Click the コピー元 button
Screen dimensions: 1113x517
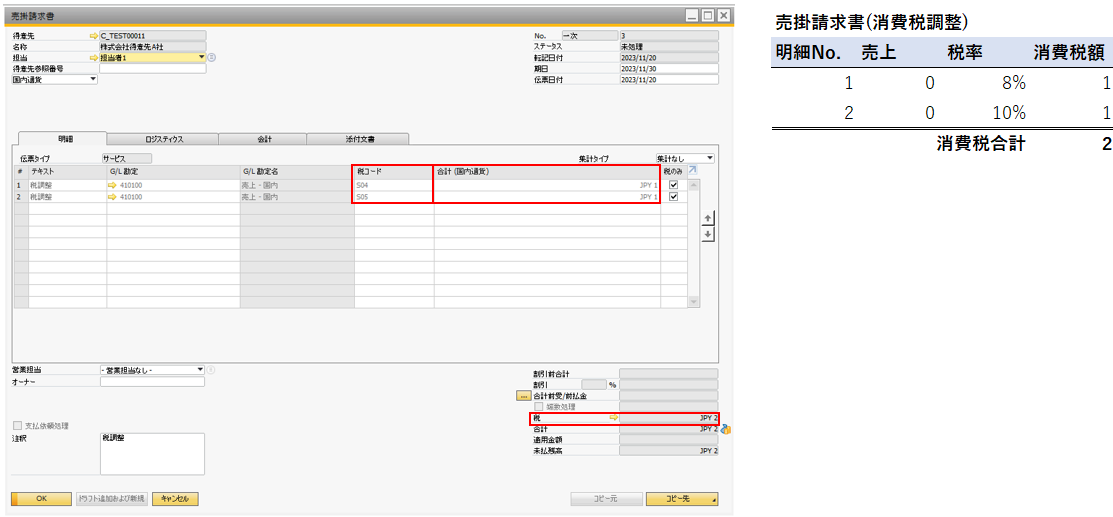607,499
